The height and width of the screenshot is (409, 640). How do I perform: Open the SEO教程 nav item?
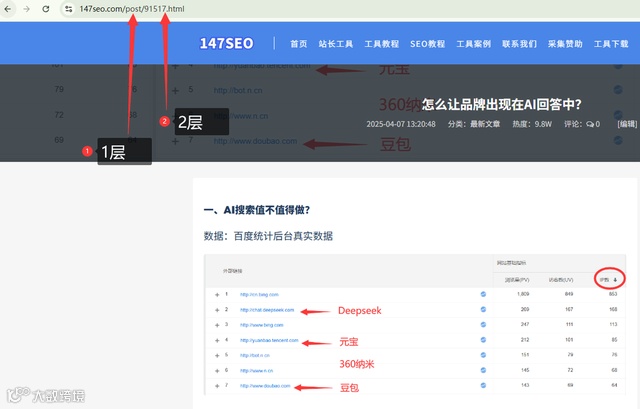pyautogui.click(x=427, y=44)
